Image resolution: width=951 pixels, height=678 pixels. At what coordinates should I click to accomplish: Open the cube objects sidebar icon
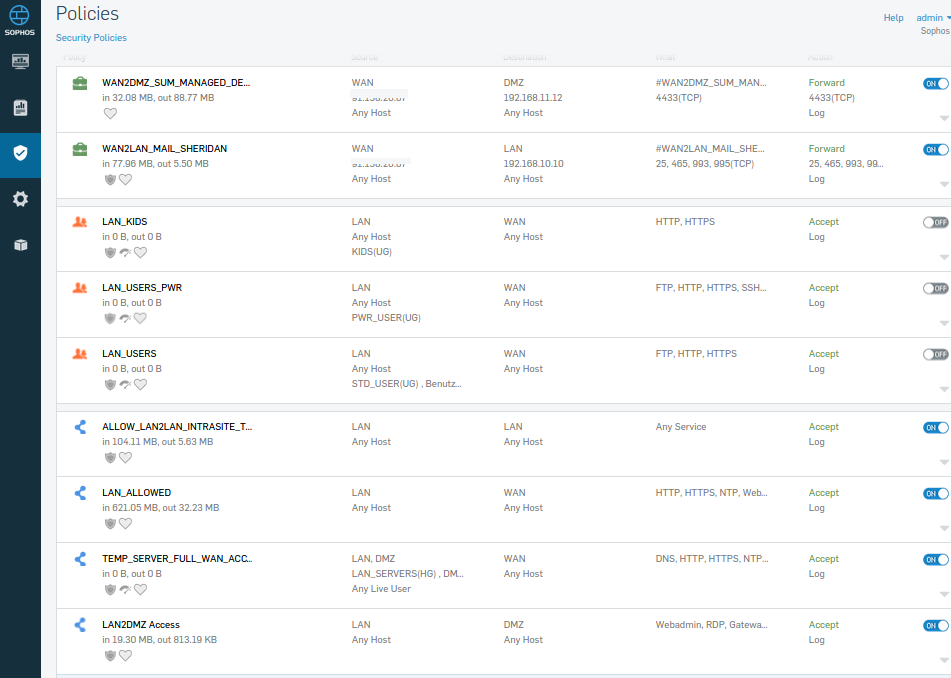pos(20,245)
